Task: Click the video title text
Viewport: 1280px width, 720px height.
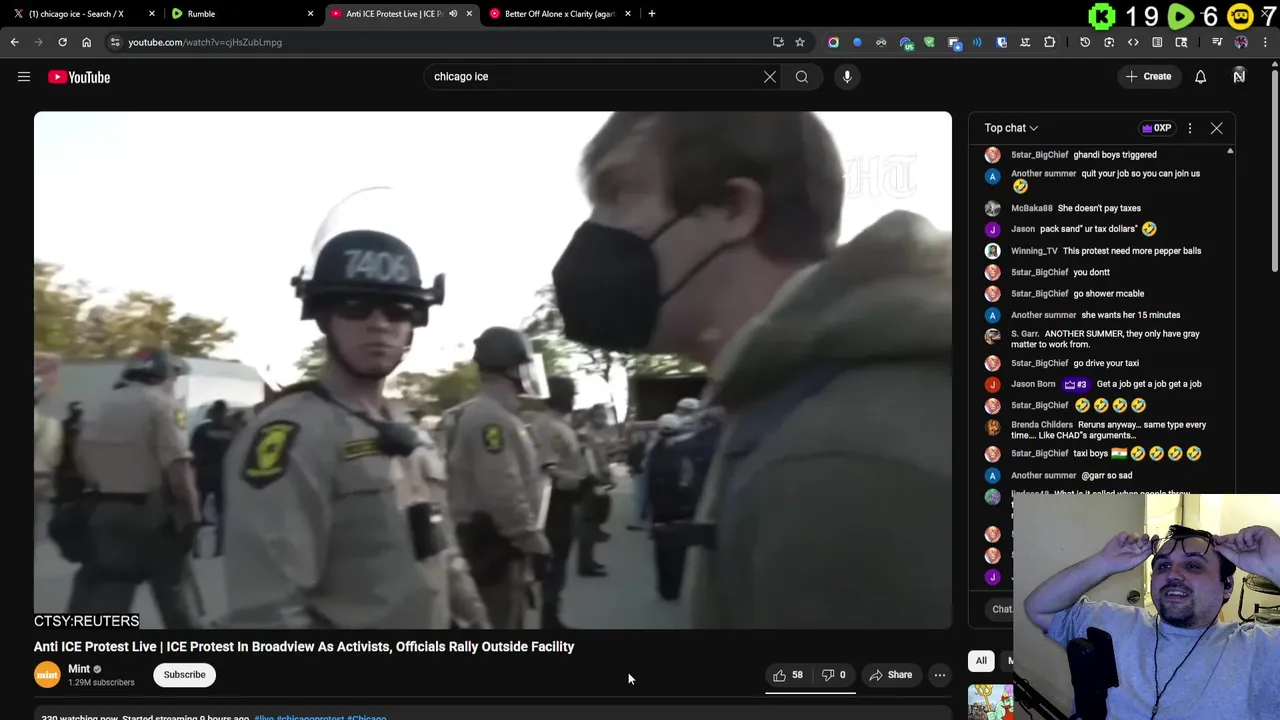Action: click(304, 647)
